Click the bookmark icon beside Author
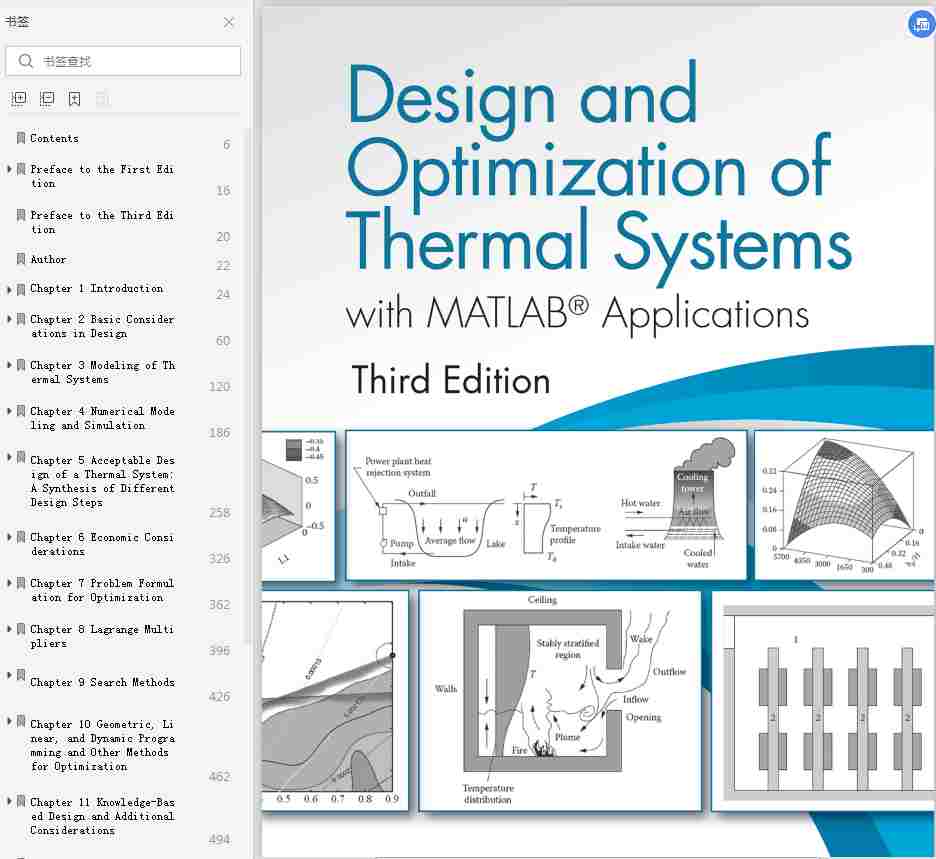The width and height of the screenshot is (936, 859). pyautogui.click(x=21, y=259)
